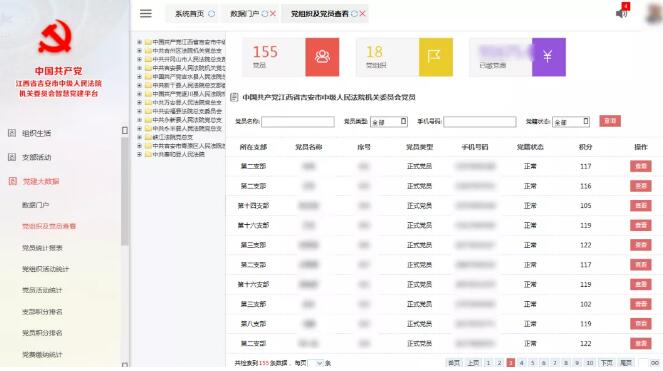This screenshot has height=371, width=663.
Task: Refresh the 系统首页 tab via its circle icon
Action: (x=211, y=14)
